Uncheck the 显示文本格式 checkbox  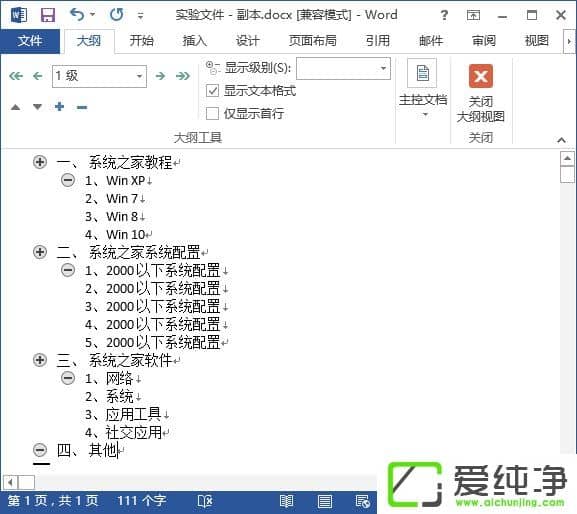click(213, 91)
